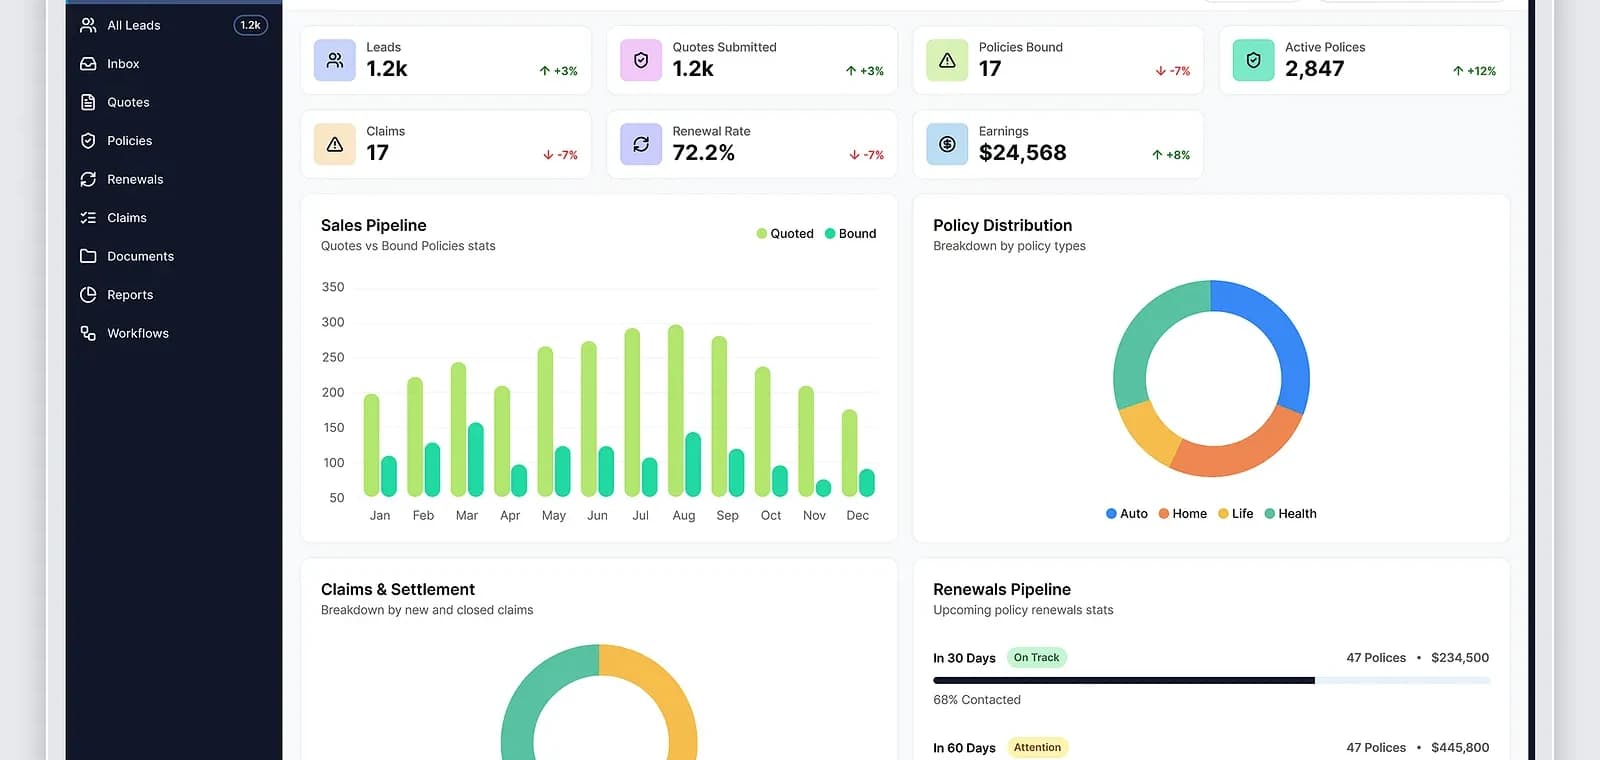Click the 72.2% renewal rate value

coord(703,153)
